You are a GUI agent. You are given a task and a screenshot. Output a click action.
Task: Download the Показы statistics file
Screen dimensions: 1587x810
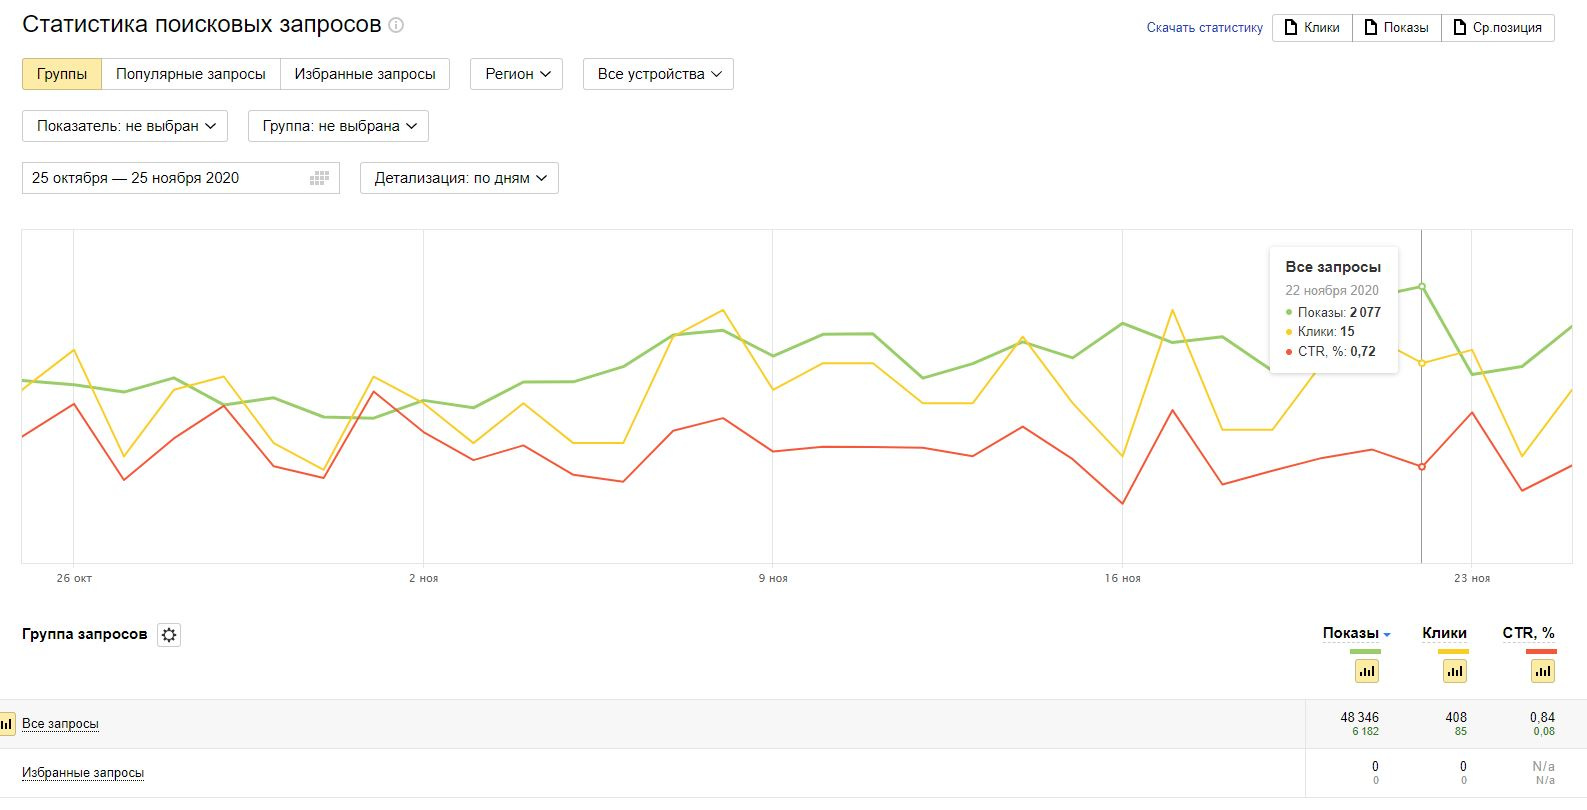(1396, 28)
